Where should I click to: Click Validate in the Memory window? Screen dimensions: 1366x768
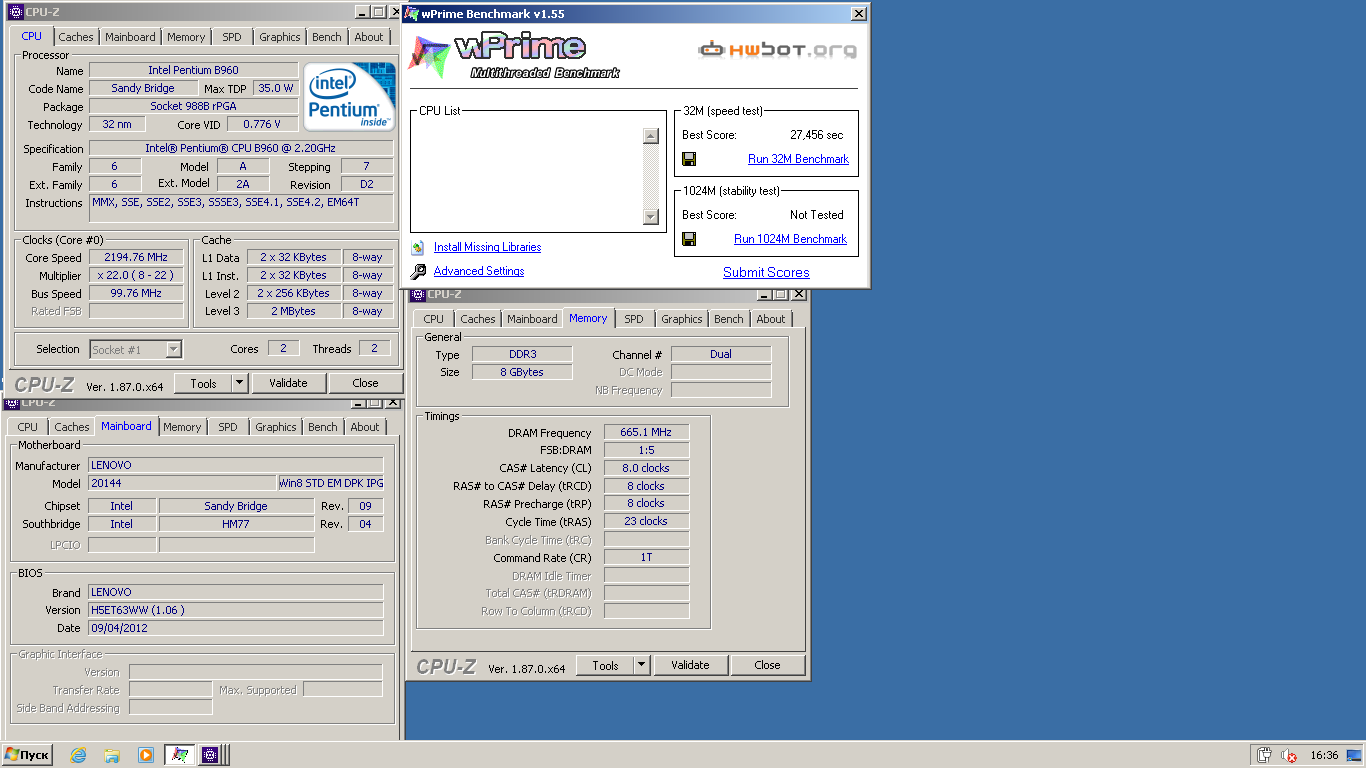tap(690, 665)
